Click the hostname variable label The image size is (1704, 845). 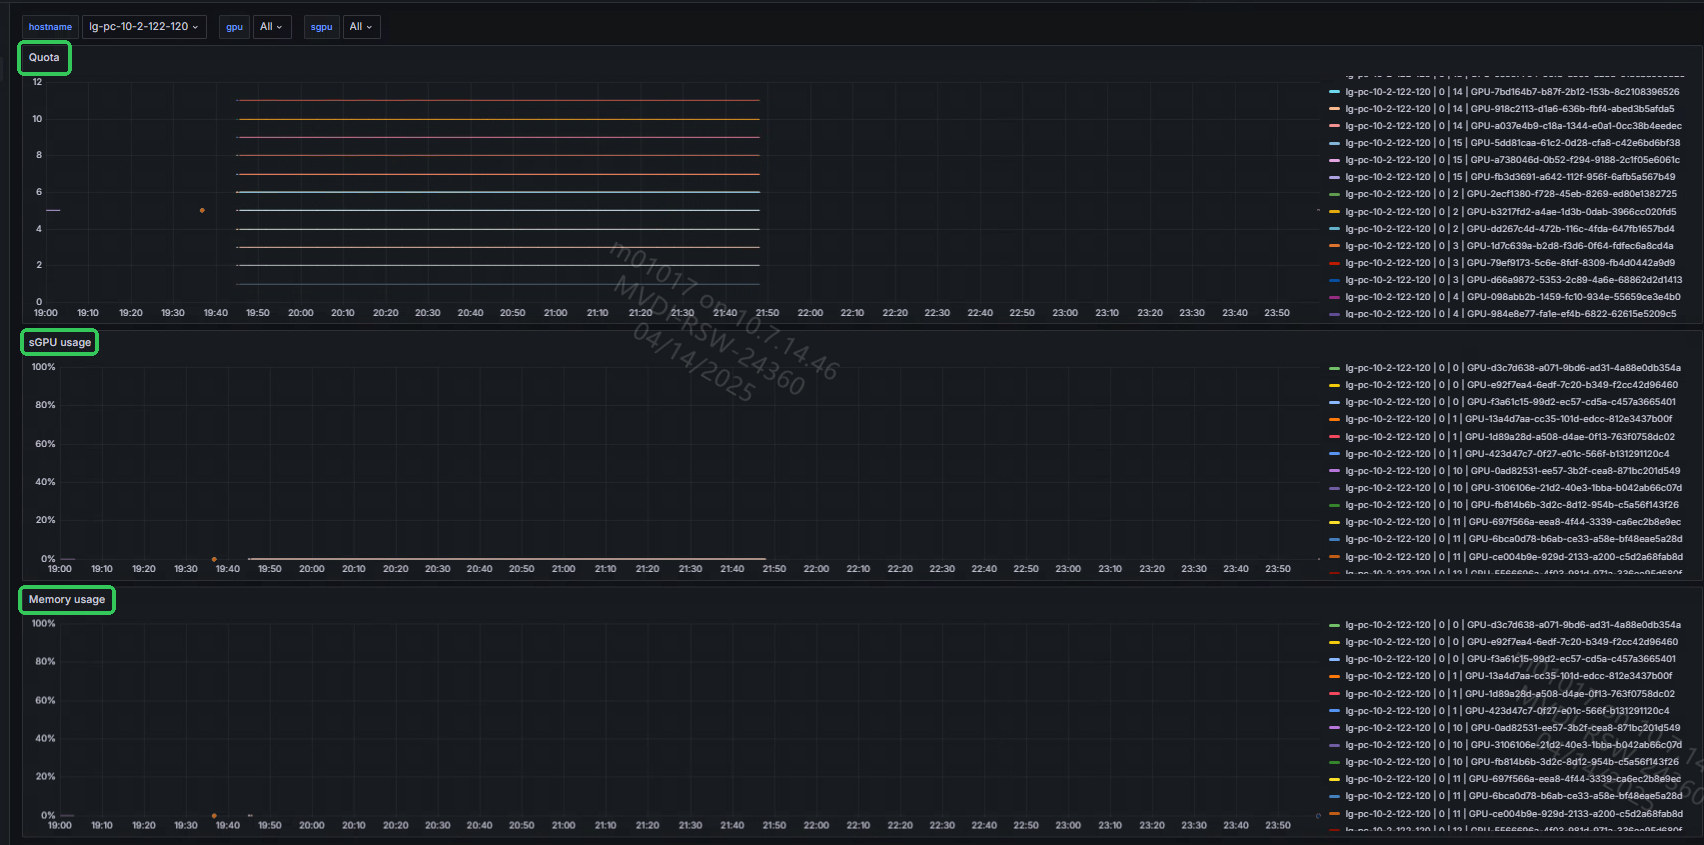coord(50,27)
